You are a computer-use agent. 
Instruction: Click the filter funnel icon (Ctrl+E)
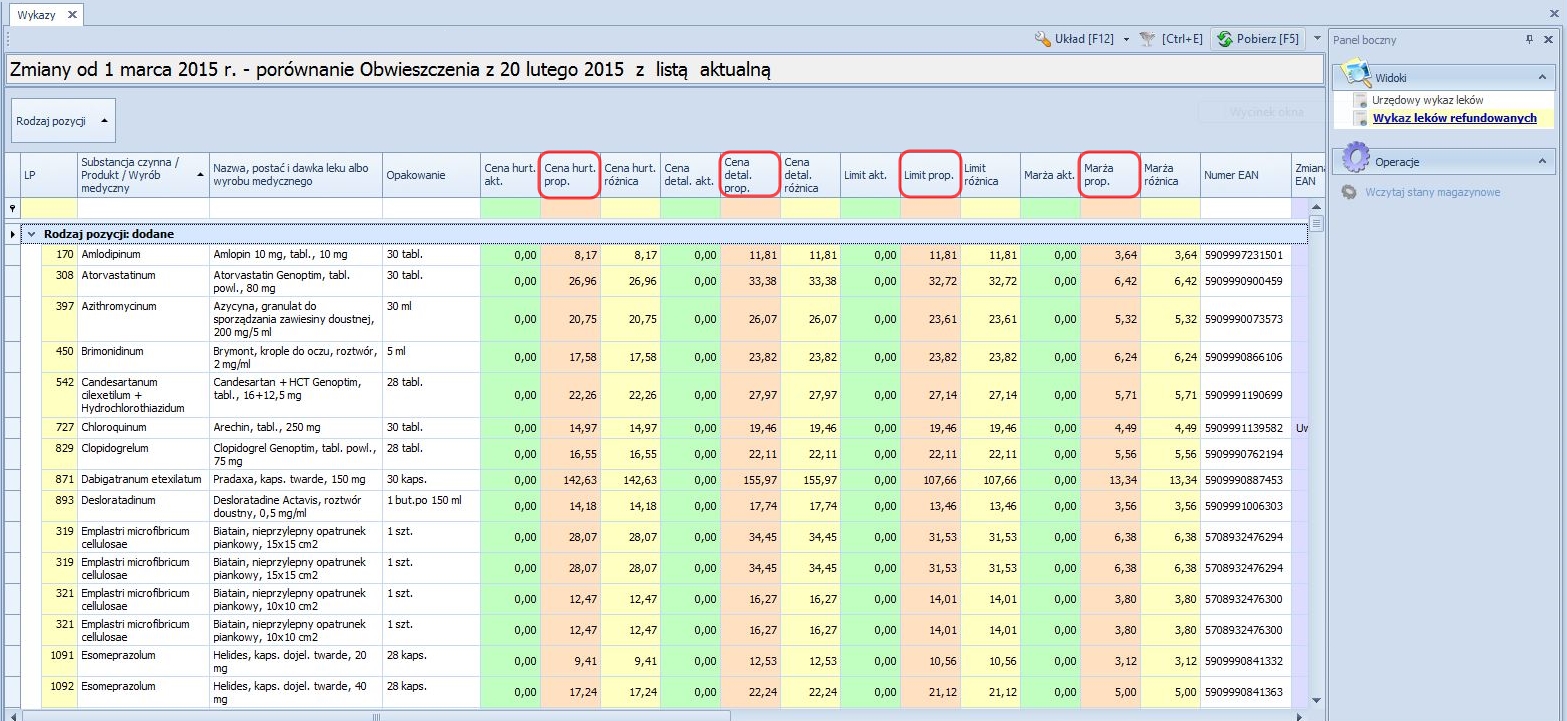1146,39
